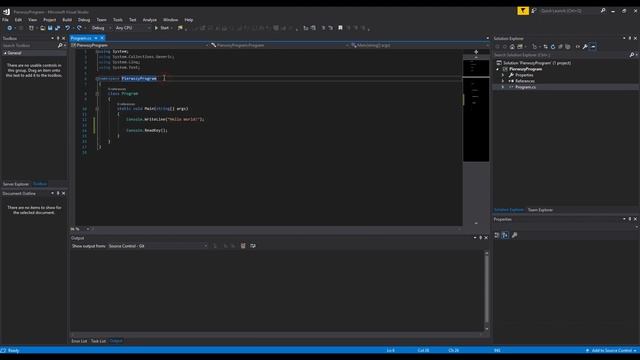This screenshot has width=640, height=360.
Task: Open the File menu
Action: click(x=5, y=20)
